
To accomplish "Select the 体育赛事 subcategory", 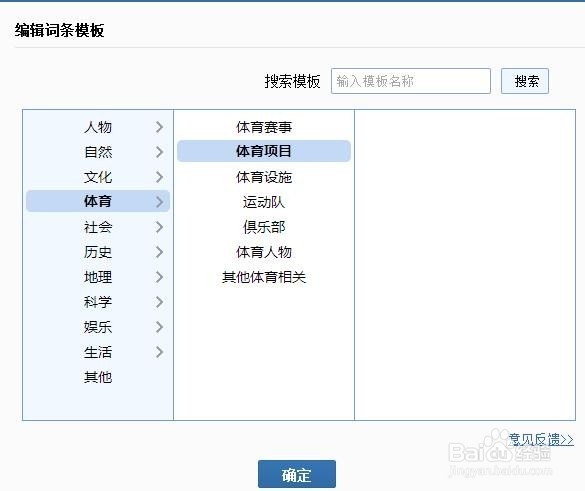I will click(x=264, y=127).
